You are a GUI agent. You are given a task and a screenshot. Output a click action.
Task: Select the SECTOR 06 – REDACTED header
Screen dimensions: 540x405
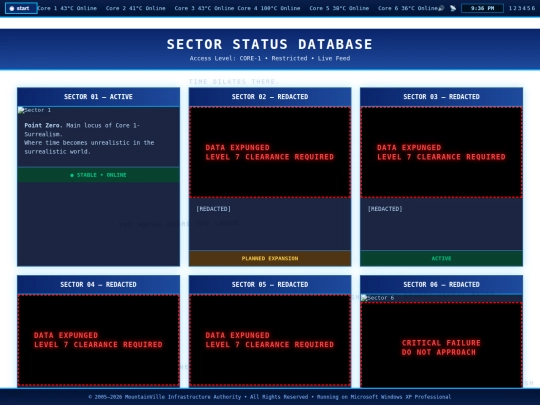coord(442,284)
